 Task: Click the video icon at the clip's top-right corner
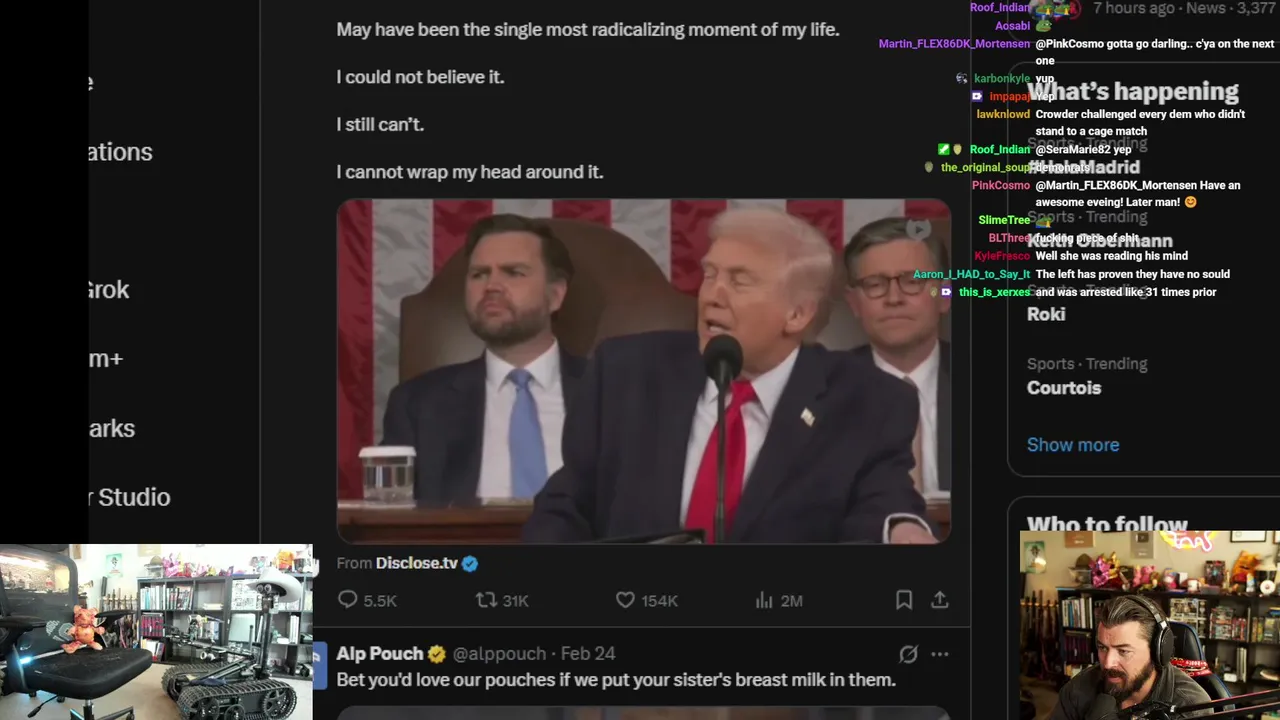click(918, 229)
